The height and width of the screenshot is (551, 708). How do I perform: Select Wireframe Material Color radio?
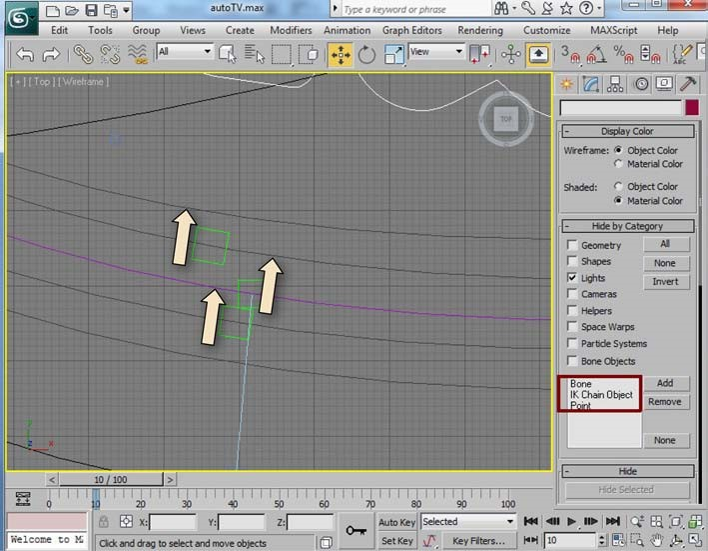[618, 164]
